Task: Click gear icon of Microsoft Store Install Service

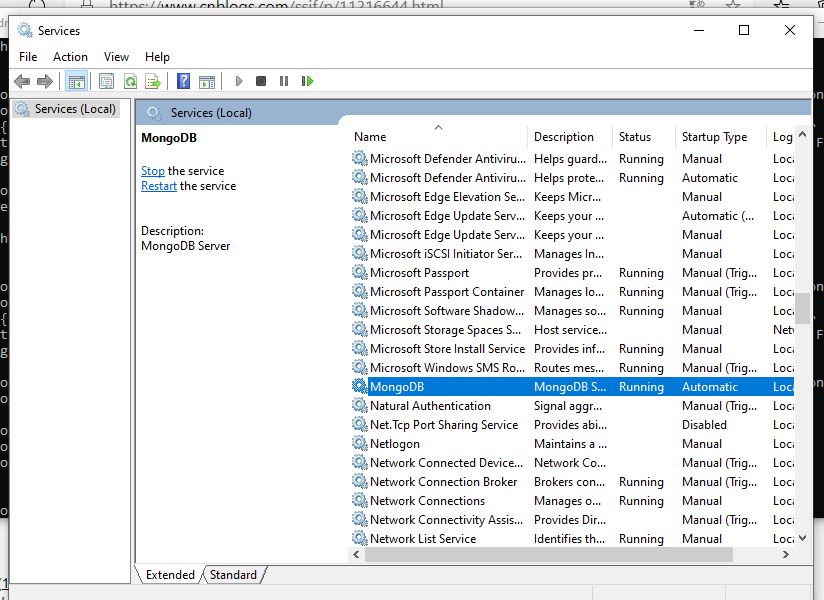Action: [x=359, y=348]
